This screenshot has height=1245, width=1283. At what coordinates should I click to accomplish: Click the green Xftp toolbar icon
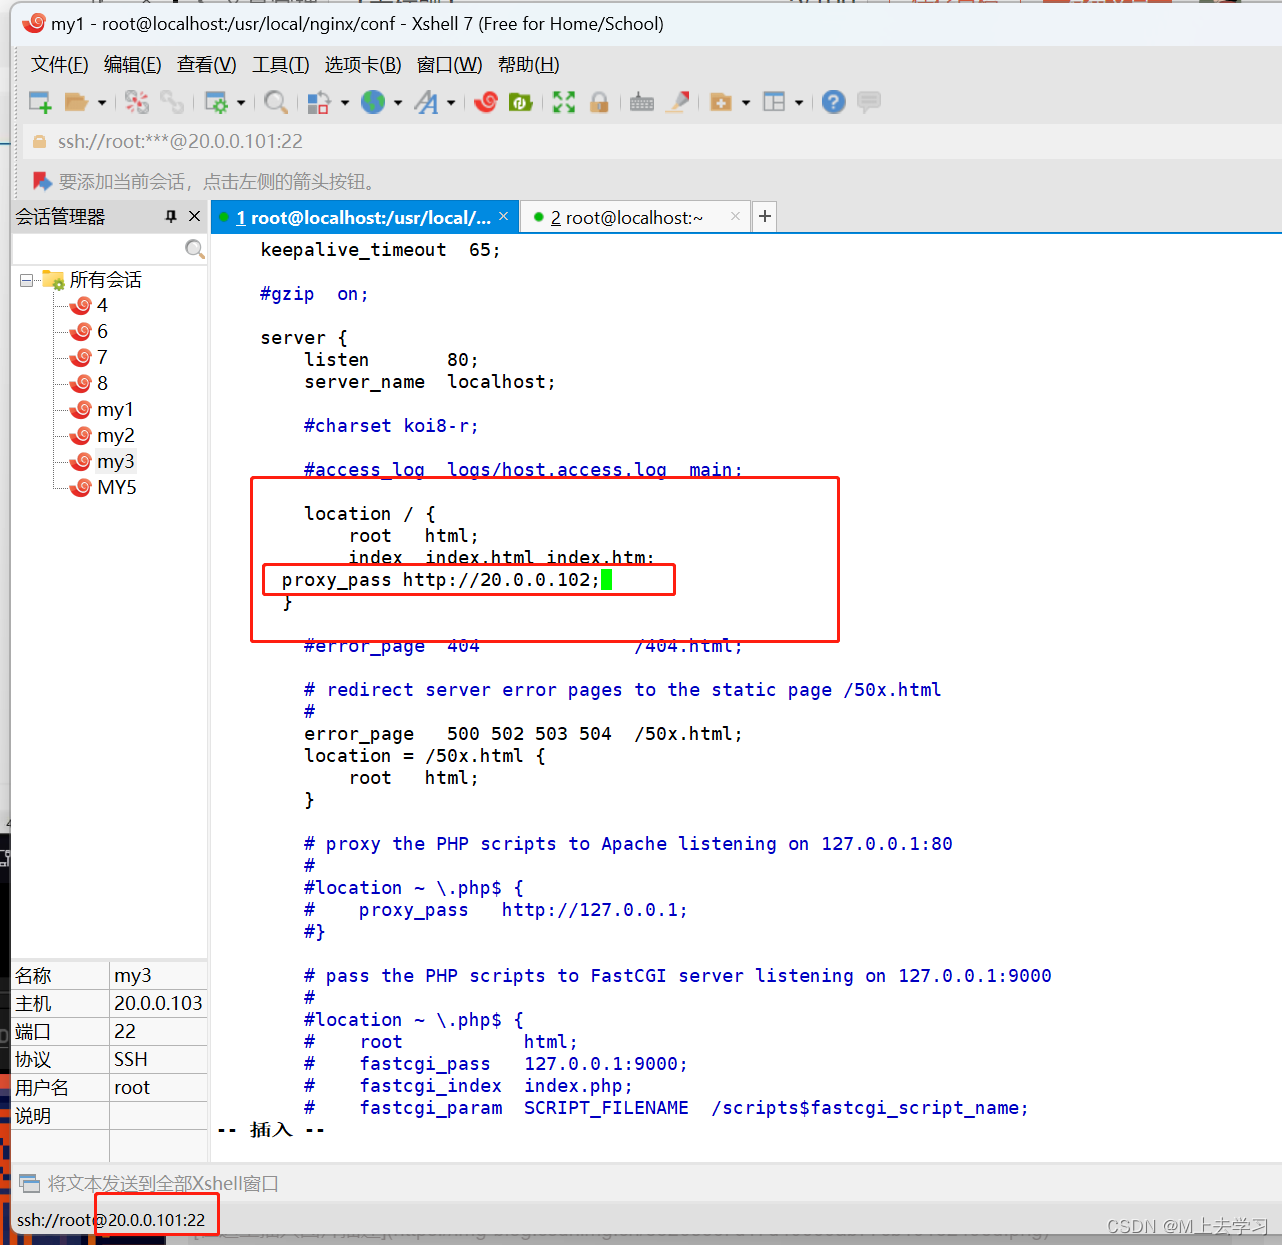(520, 102)
